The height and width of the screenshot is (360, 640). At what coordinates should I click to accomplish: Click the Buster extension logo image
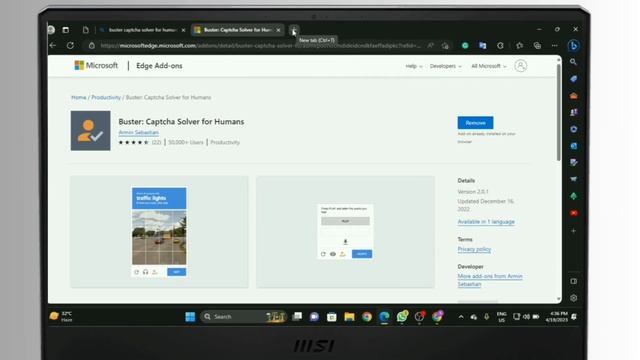90,131
